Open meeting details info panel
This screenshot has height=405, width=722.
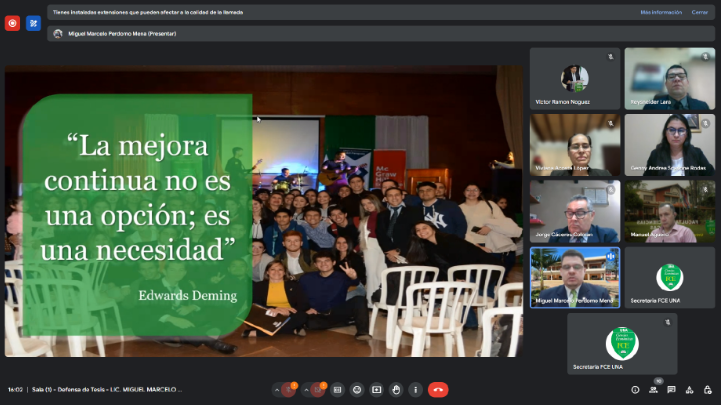click(635, 390)
